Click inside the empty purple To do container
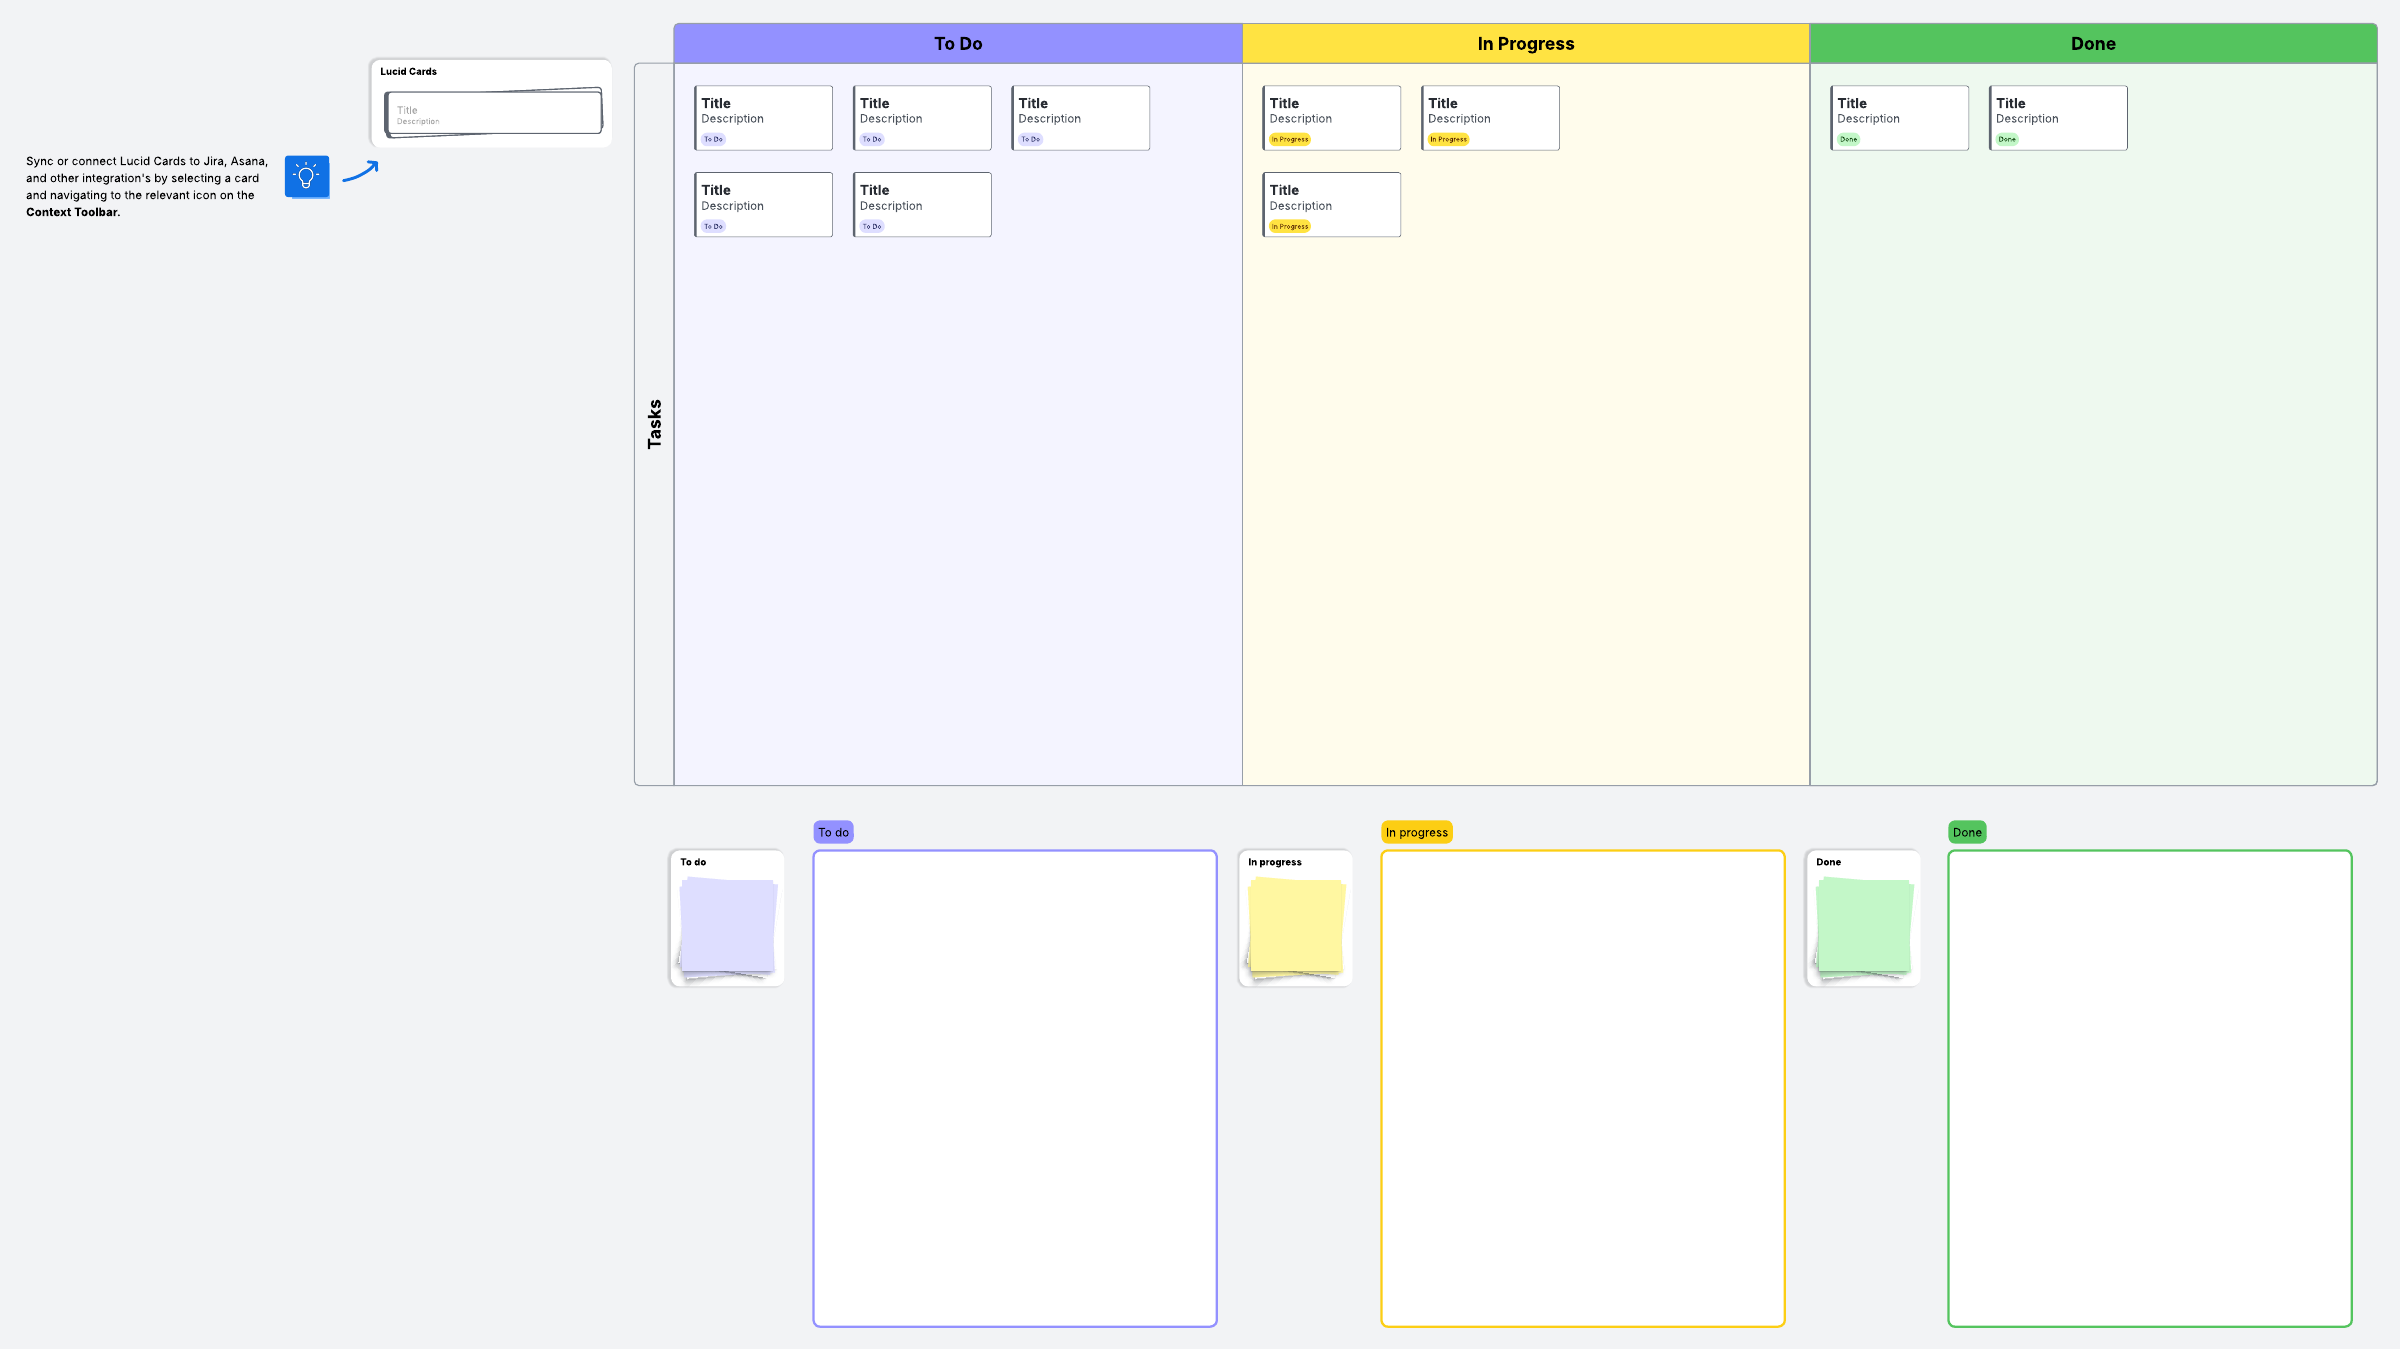This screenshot has width=2400, height=1349. pos(1015,1088)
